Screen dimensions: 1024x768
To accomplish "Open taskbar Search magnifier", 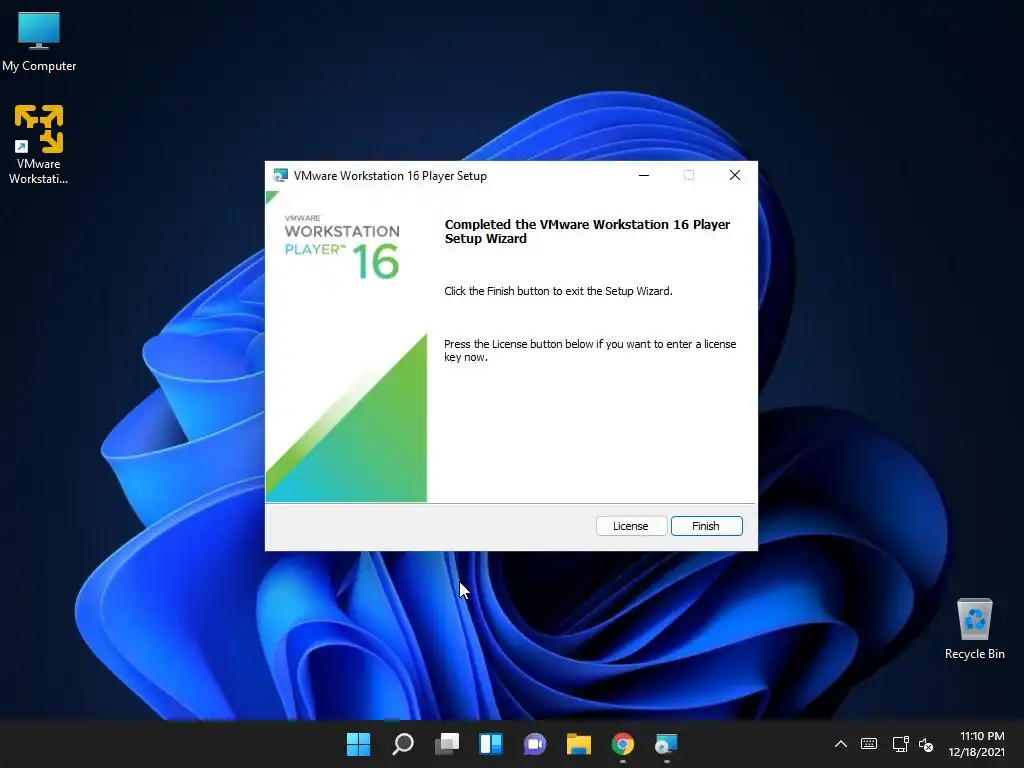I will point(402,744).
